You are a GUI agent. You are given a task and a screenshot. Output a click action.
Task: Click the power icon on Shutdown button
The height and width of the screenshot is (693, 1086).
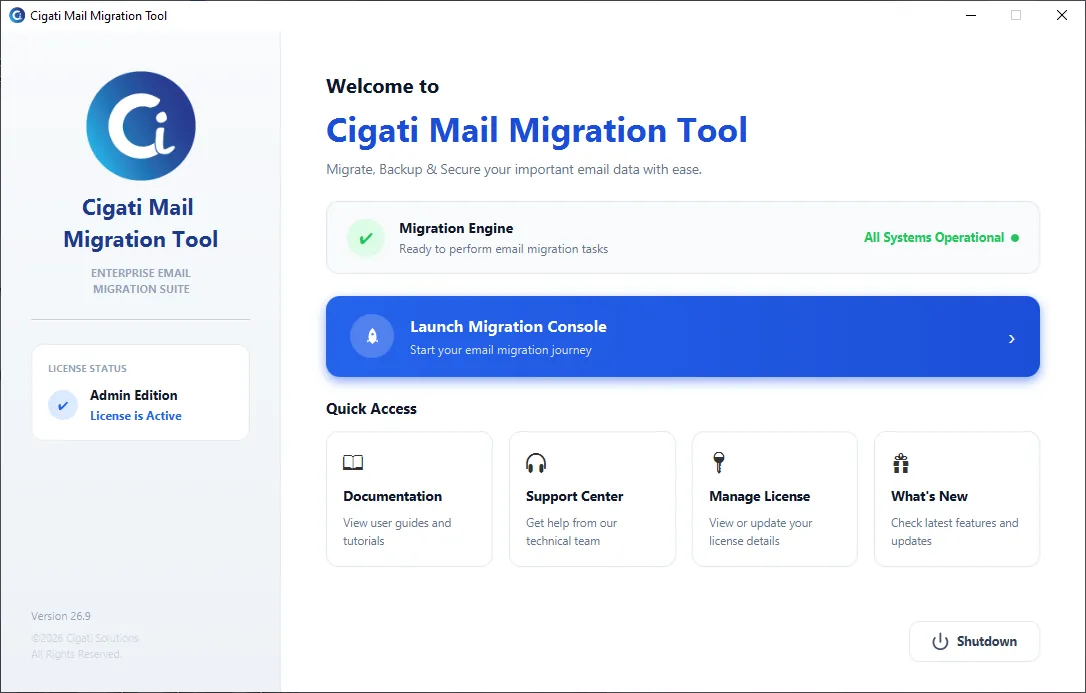pos(940,642)
